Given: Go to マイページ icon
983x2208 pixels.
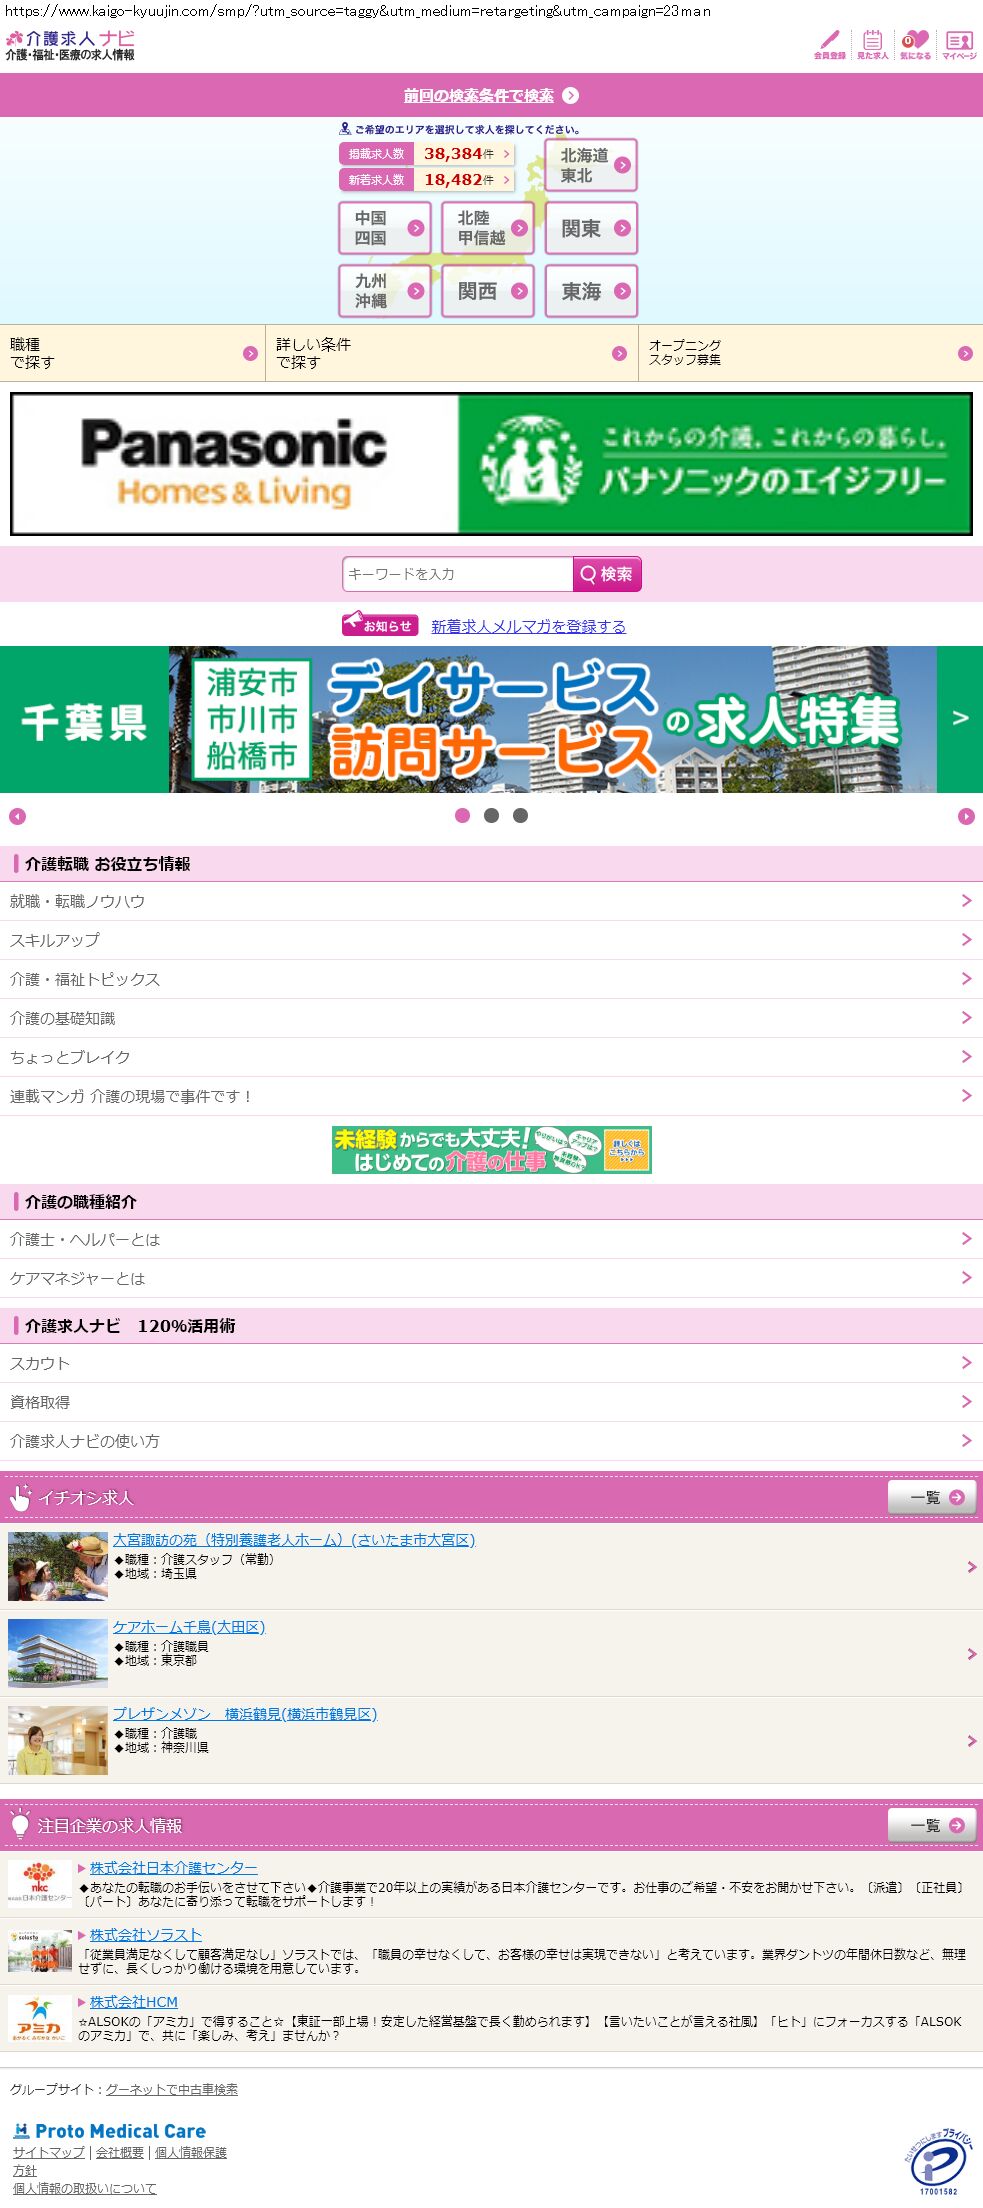Looking at the screenshot, I should (x=959, y=44).
